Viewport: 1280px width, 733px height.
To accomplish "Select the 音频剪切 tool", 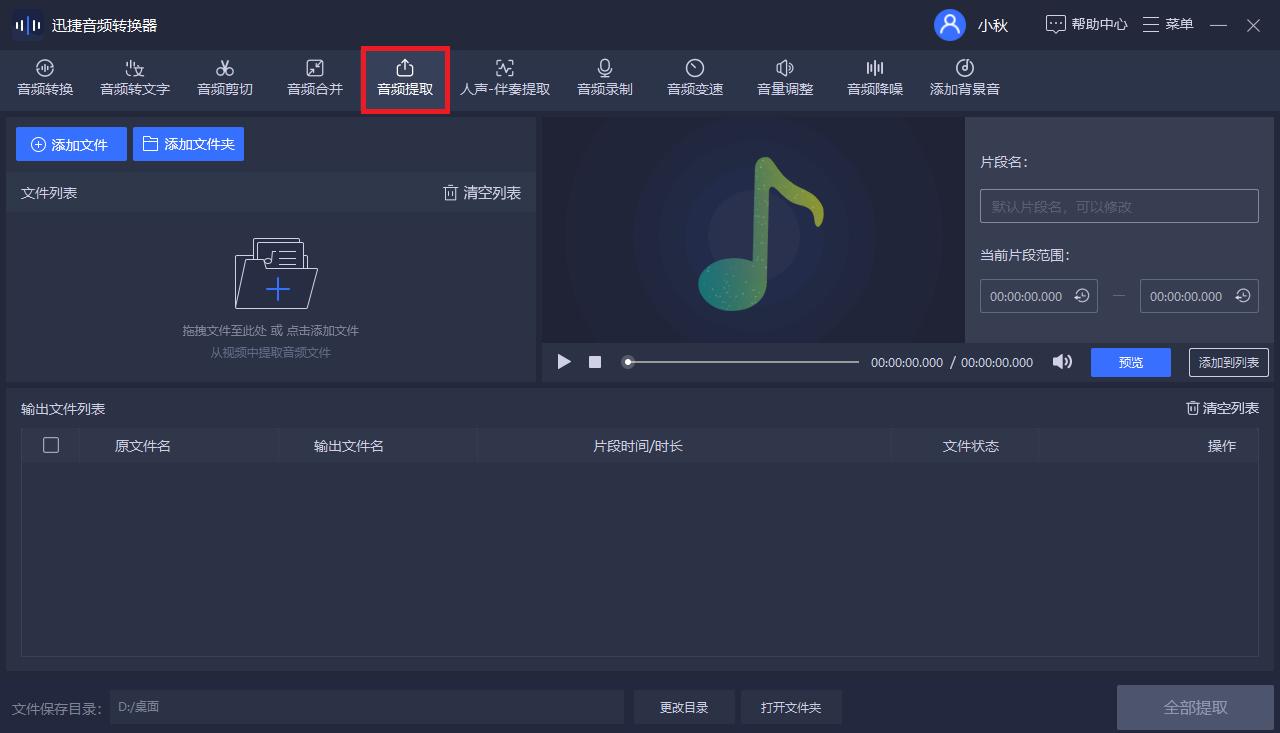I will click(224, 79).
